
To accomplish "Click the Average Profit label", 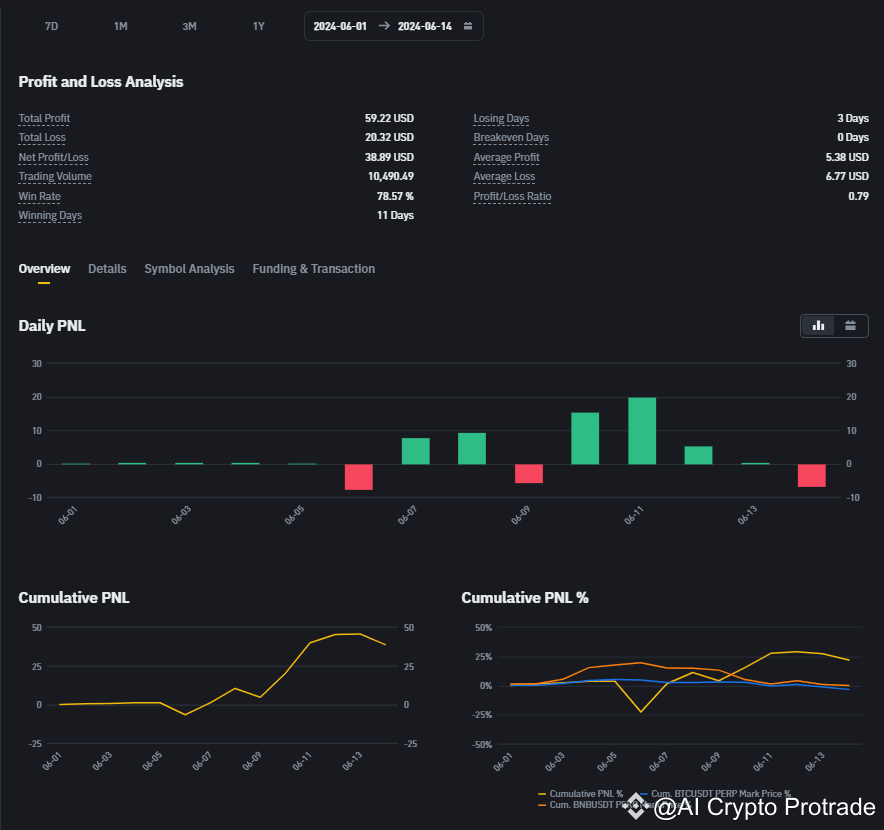I will pos(506,157).
